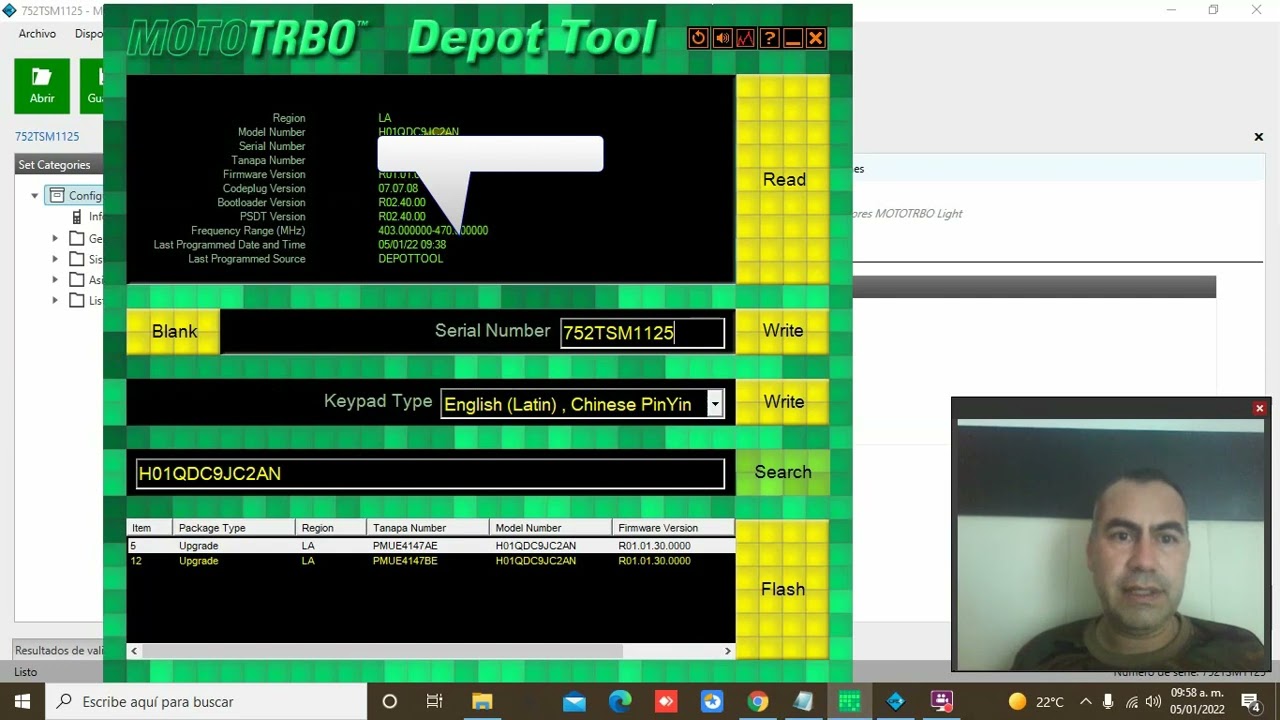
Task: Open the notification center icon
Action: [x=1250, y=701]
